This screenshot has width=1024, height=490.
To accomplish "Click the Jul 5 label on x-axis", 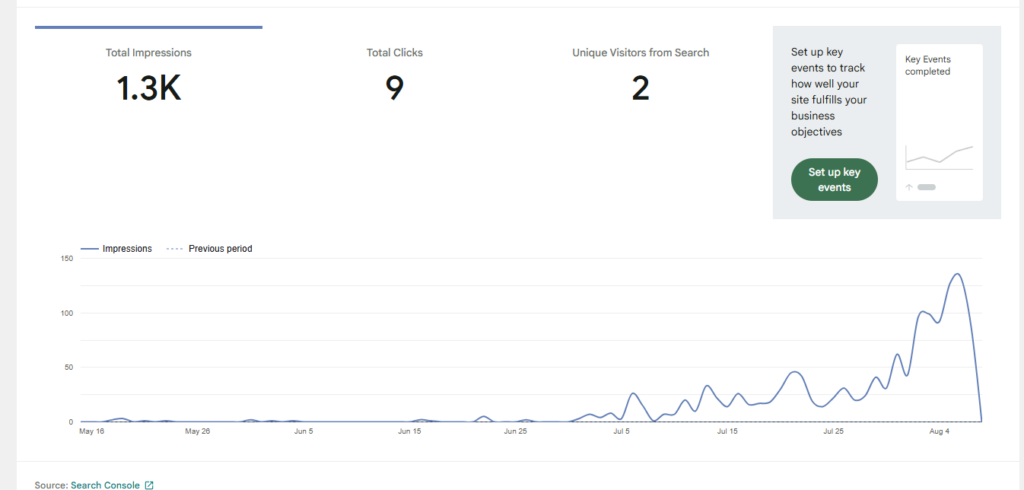I will (621, 432).
